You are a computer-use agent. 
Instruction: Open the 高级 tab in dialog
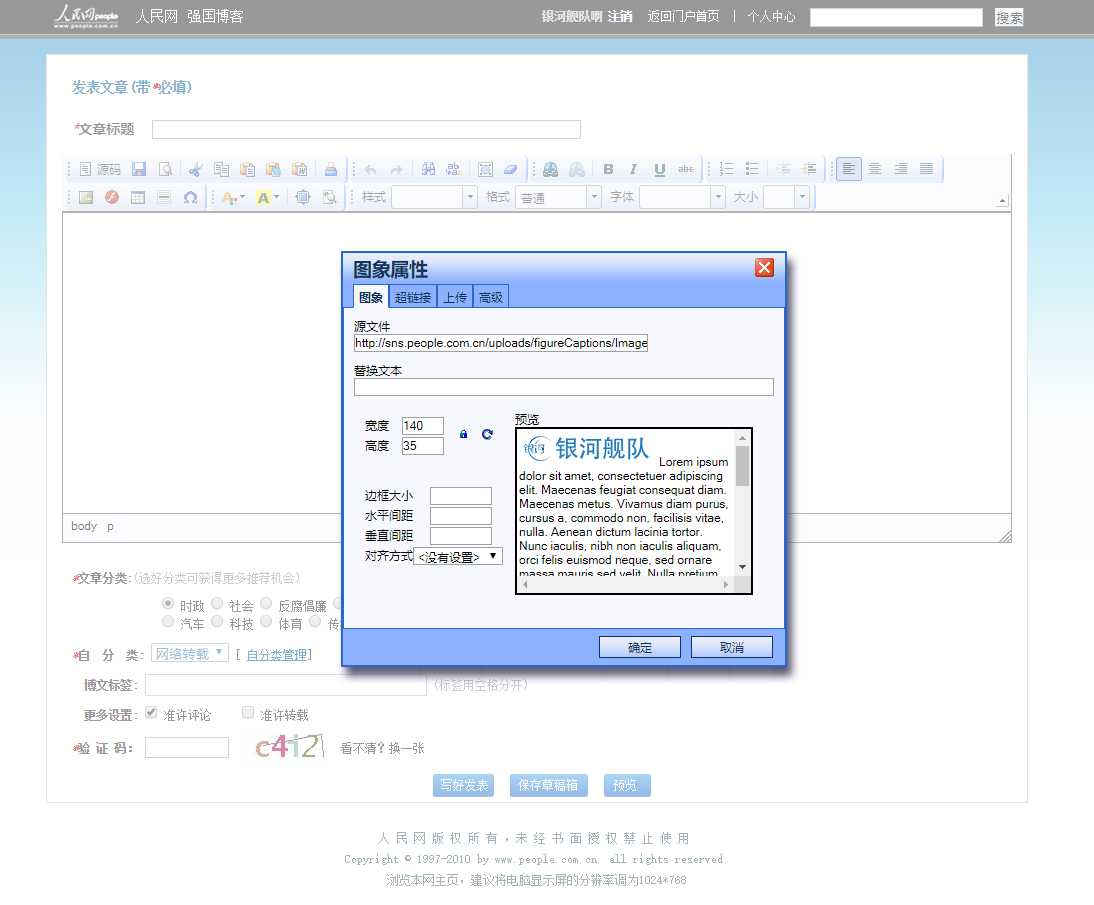(x=490, y=297)
